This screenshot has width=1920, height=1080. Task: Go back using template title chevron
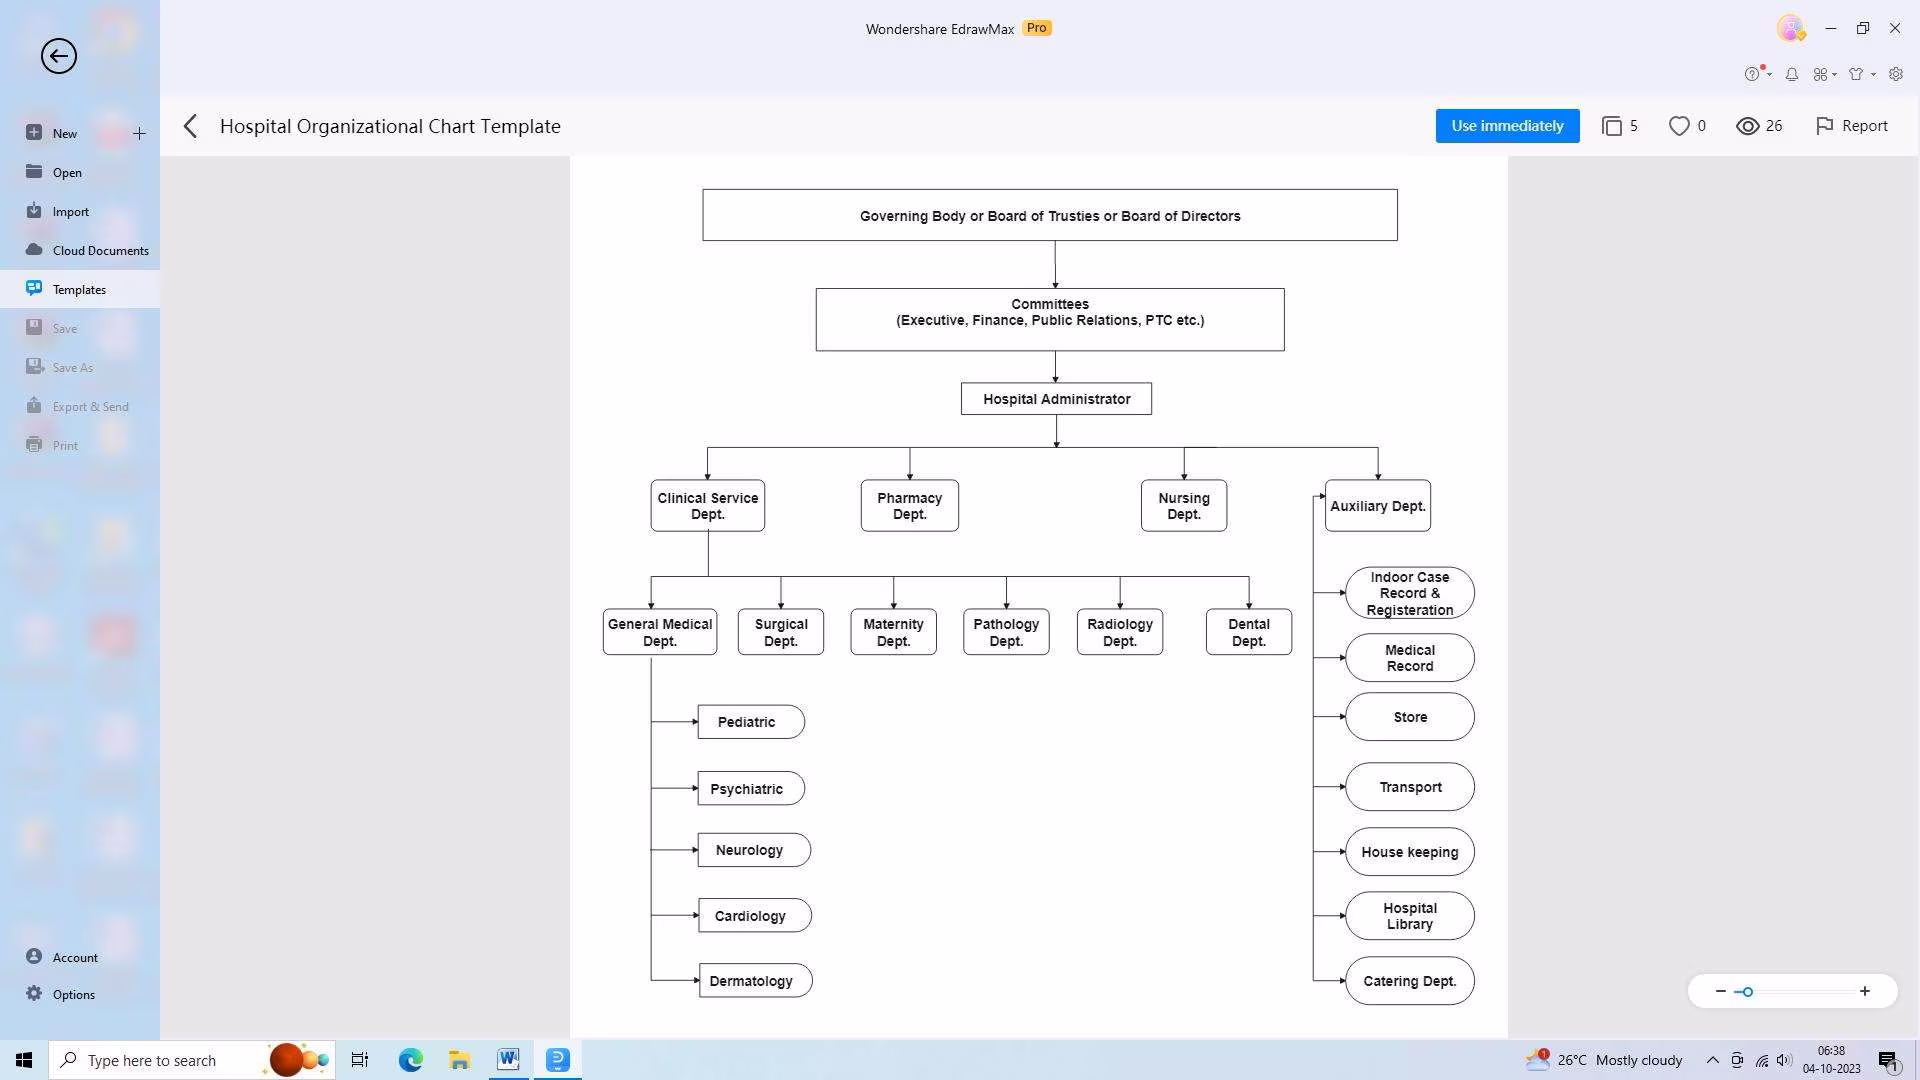pos(191,126)
